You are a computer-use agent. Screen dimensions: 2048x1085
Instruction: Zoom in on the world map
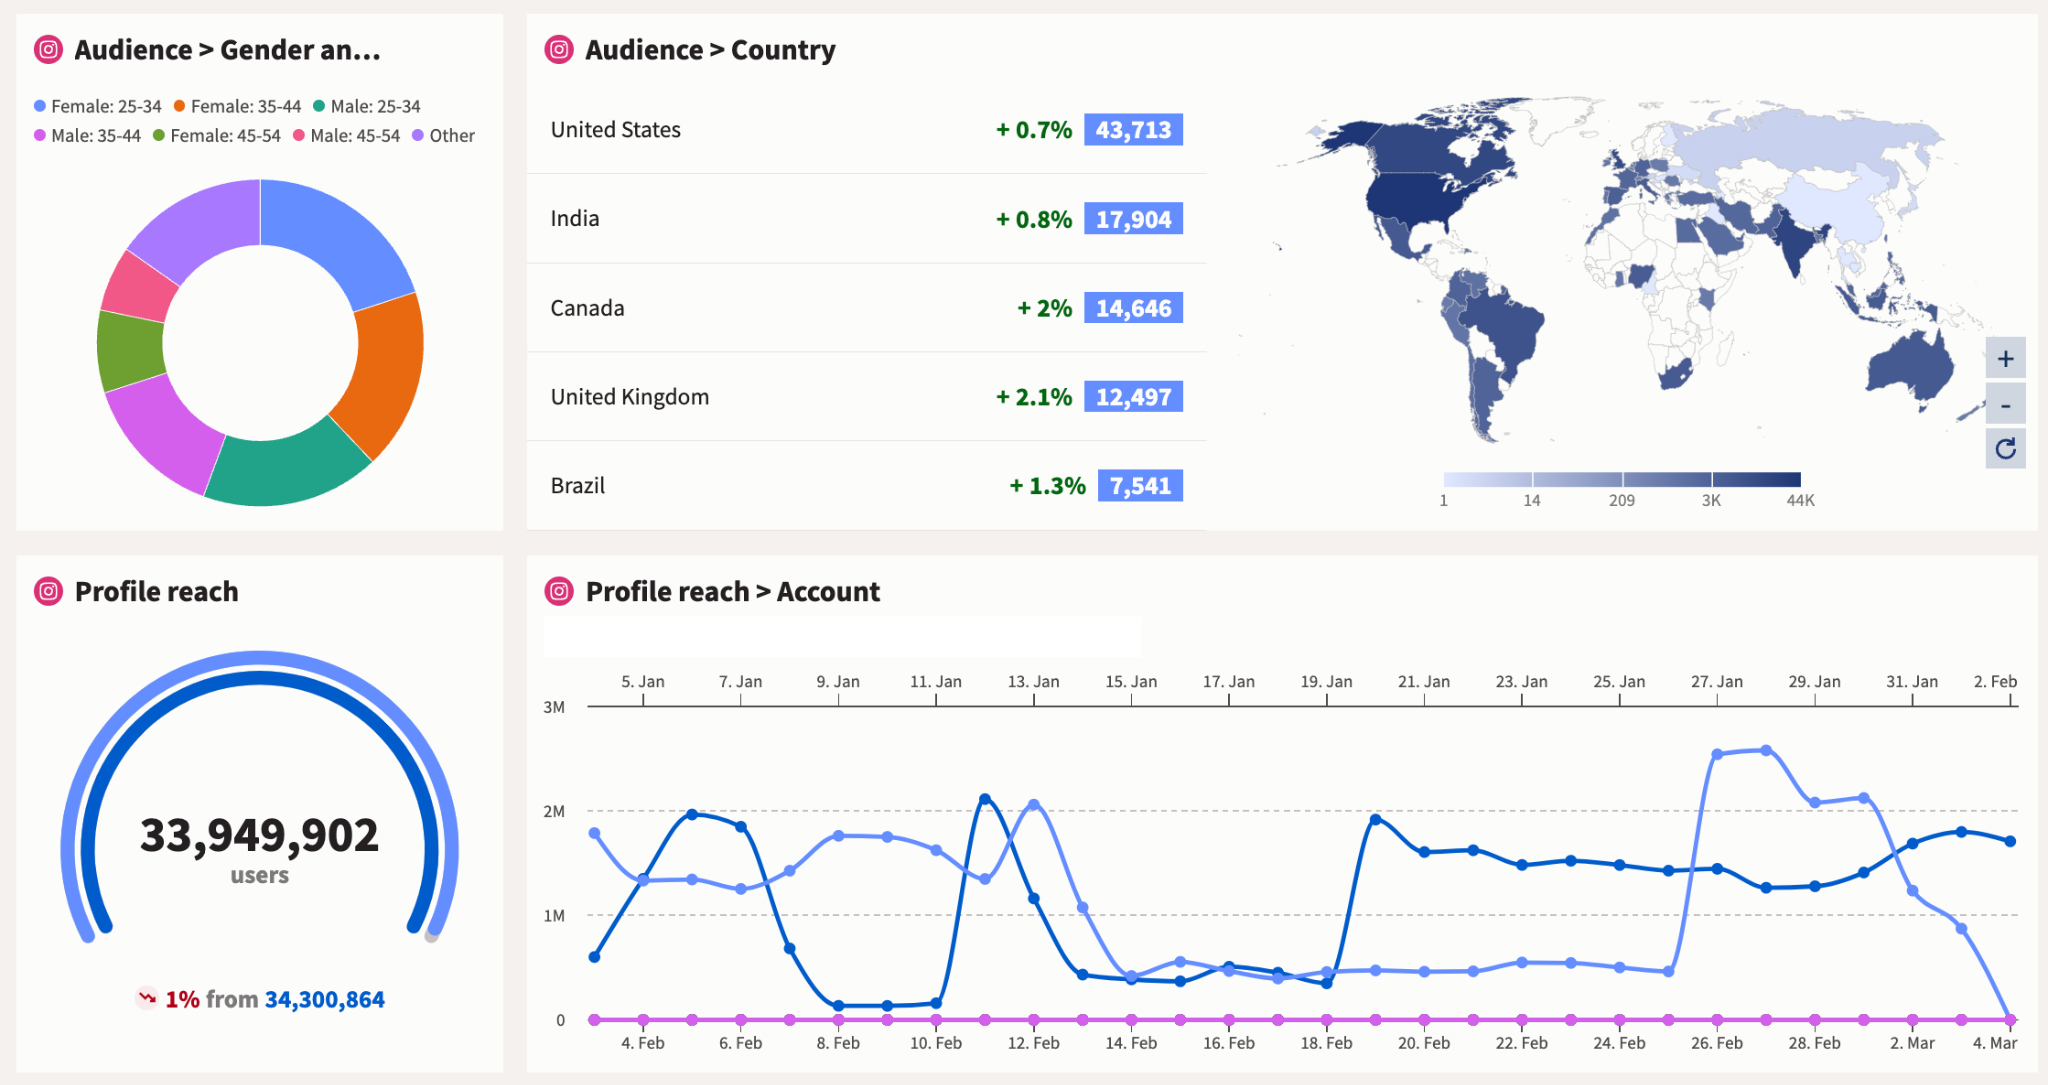[2005, 357]
